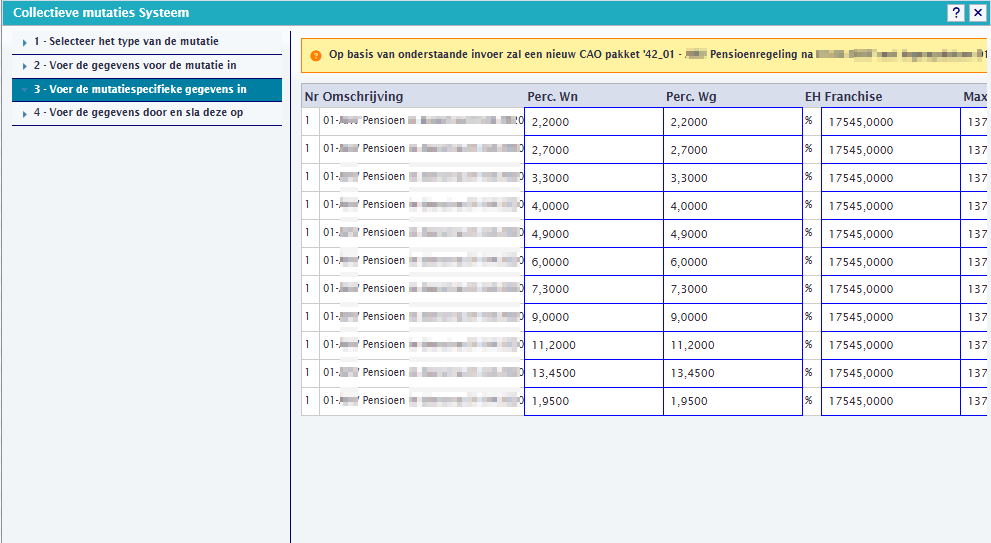This screenshot has width=991, height=543.
Task: Open step 4 - Voer de gegevens door en sla deze op
Action: [x=147, y=113]
